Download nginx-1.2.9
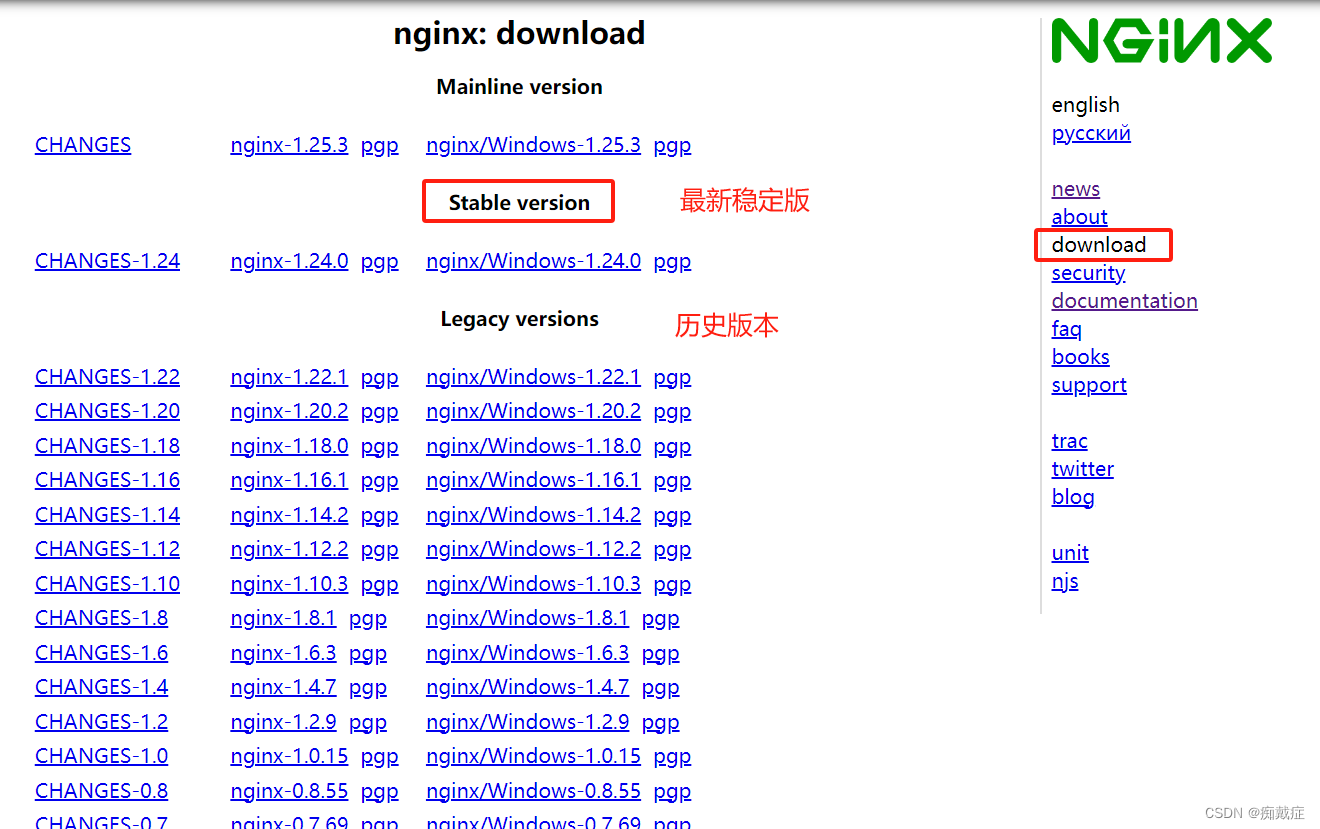The height and width of the screenshot is (829, 1320). click(283, 722)
